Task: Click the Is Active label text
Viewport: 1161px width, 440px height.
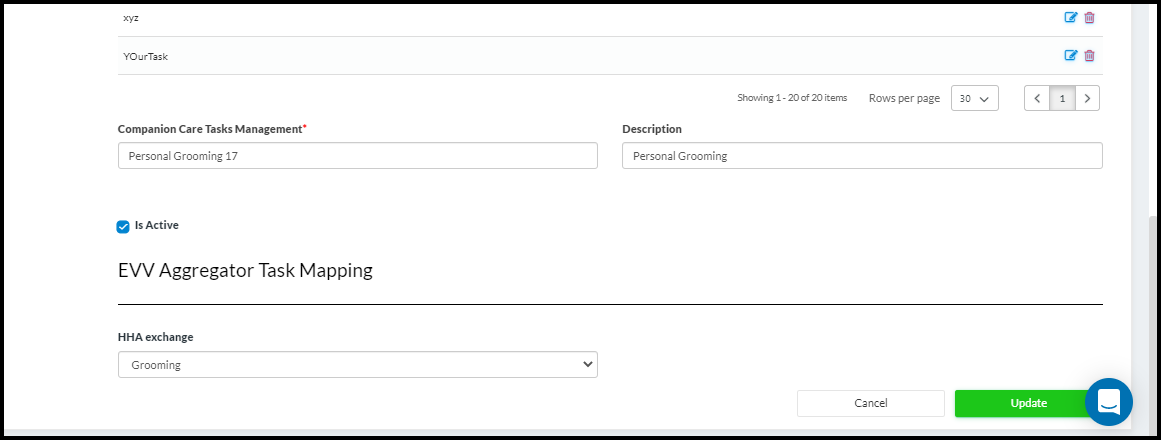Action: point(157,226)
